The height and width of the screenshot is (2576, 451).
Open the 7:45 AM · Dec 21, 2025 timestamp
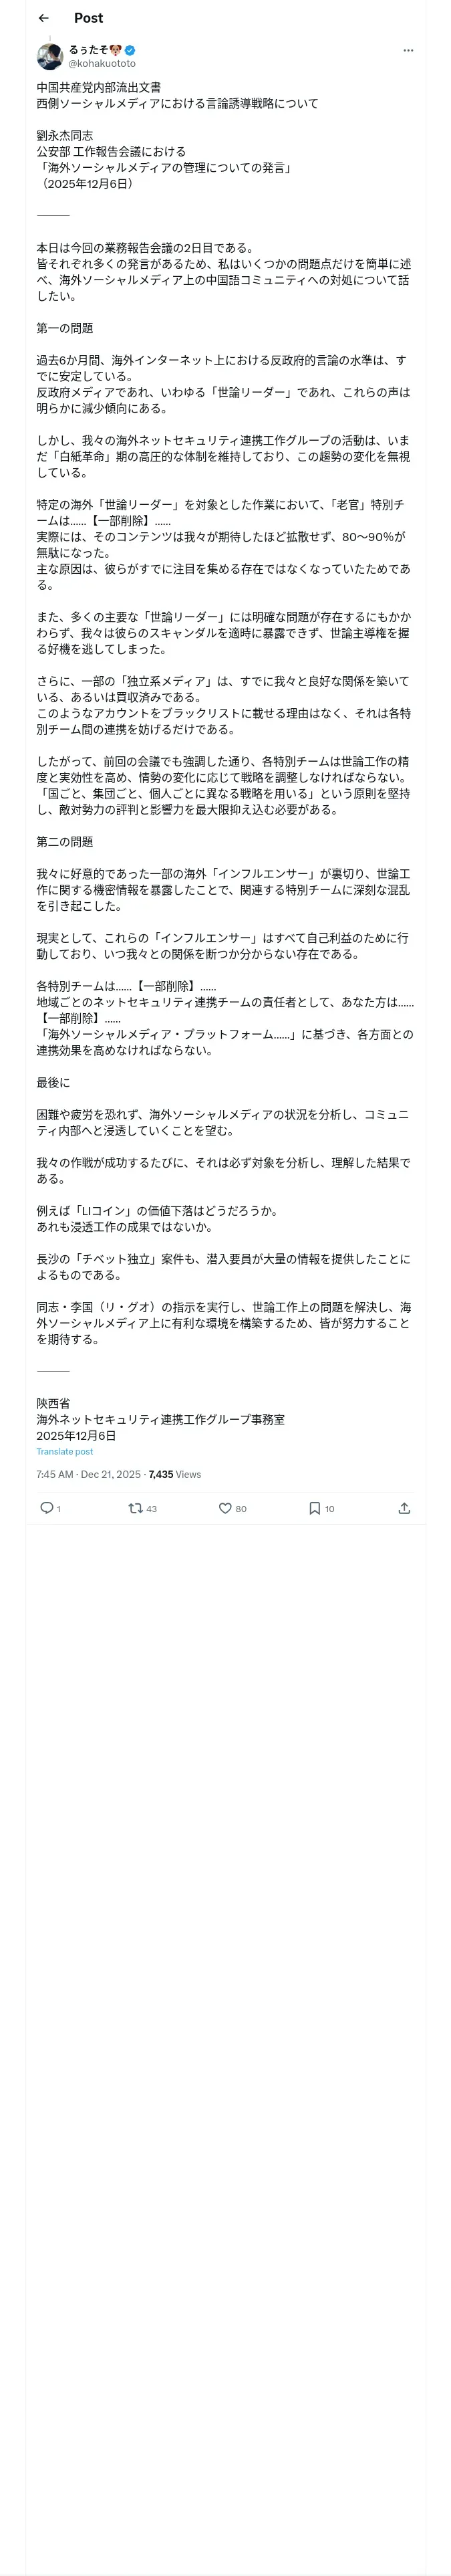(88, 1474)
